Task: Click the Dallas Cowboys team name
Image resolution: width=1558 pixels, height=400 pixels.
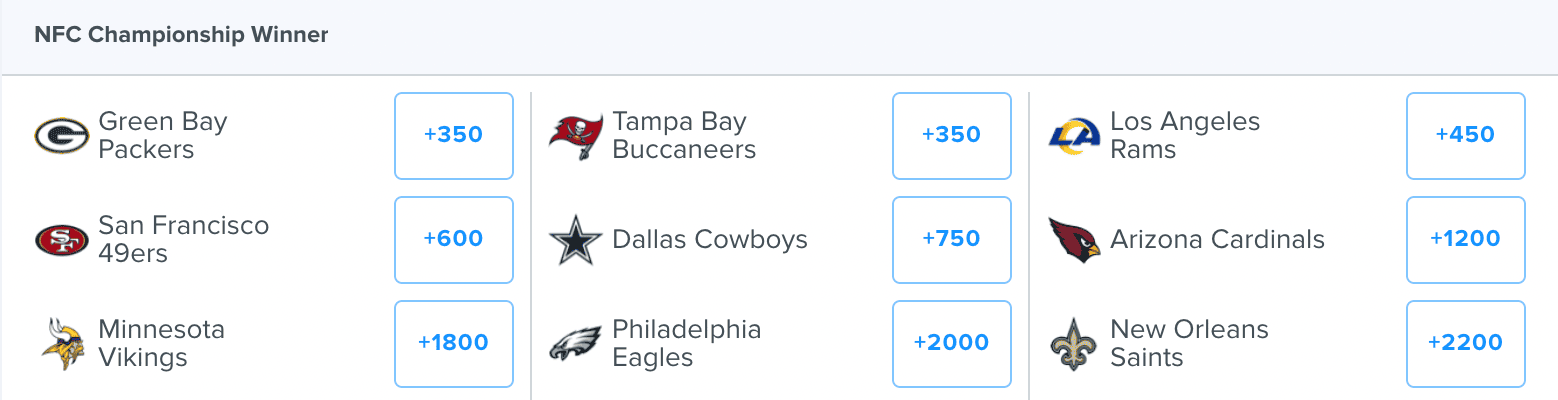Action: coord(710,240)
